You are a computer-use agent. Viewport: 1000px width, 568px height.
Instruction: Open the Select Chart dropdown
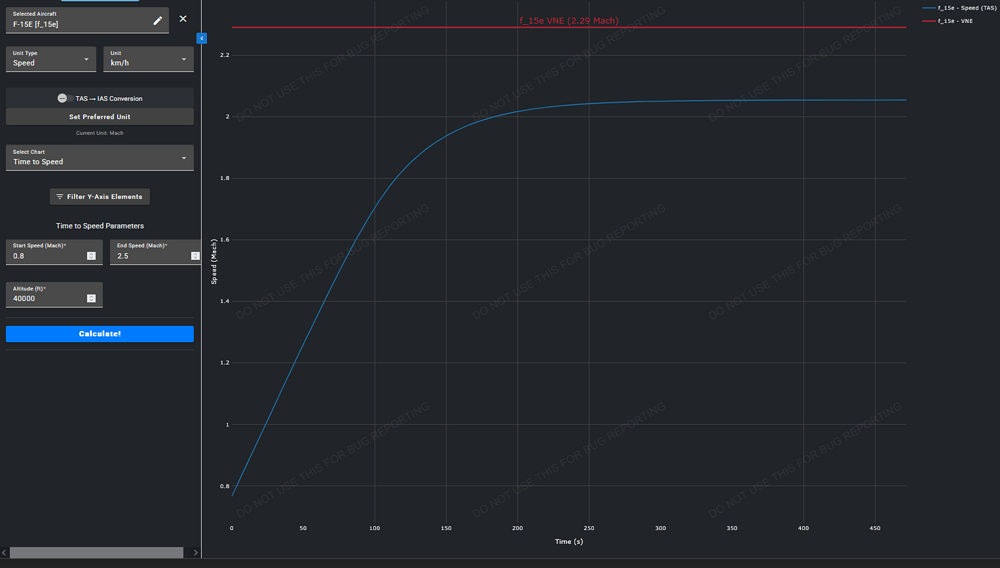point(99,157)
